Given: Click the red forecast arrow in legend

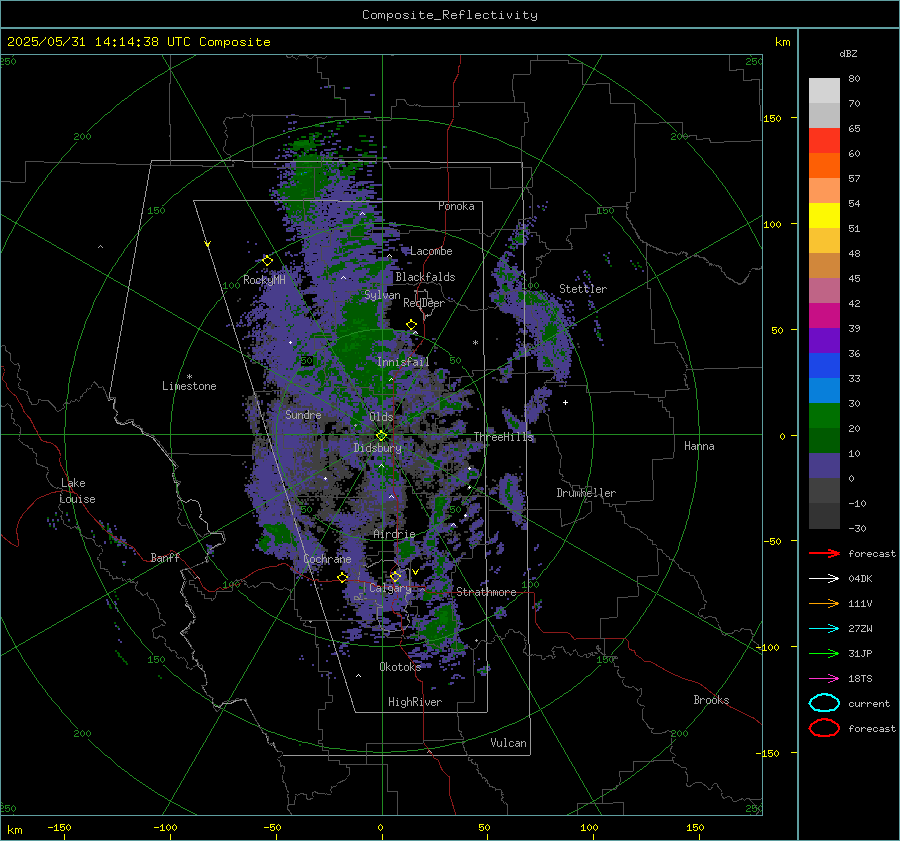Looking at the screenshot, I should click(824, 553).
